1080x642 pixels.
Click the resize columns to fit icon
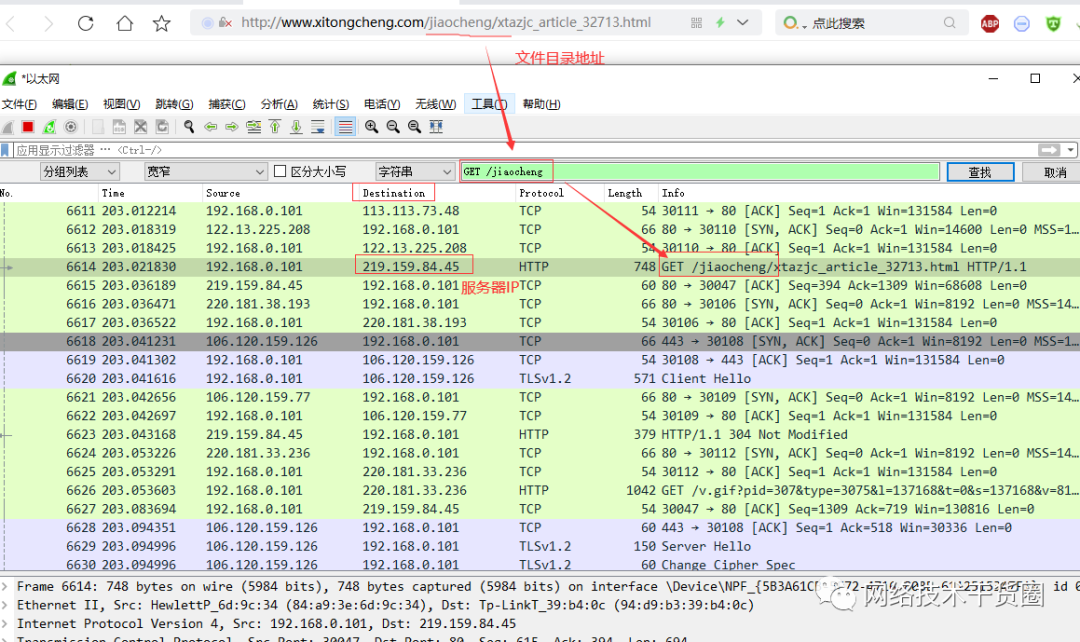[435, 127]
